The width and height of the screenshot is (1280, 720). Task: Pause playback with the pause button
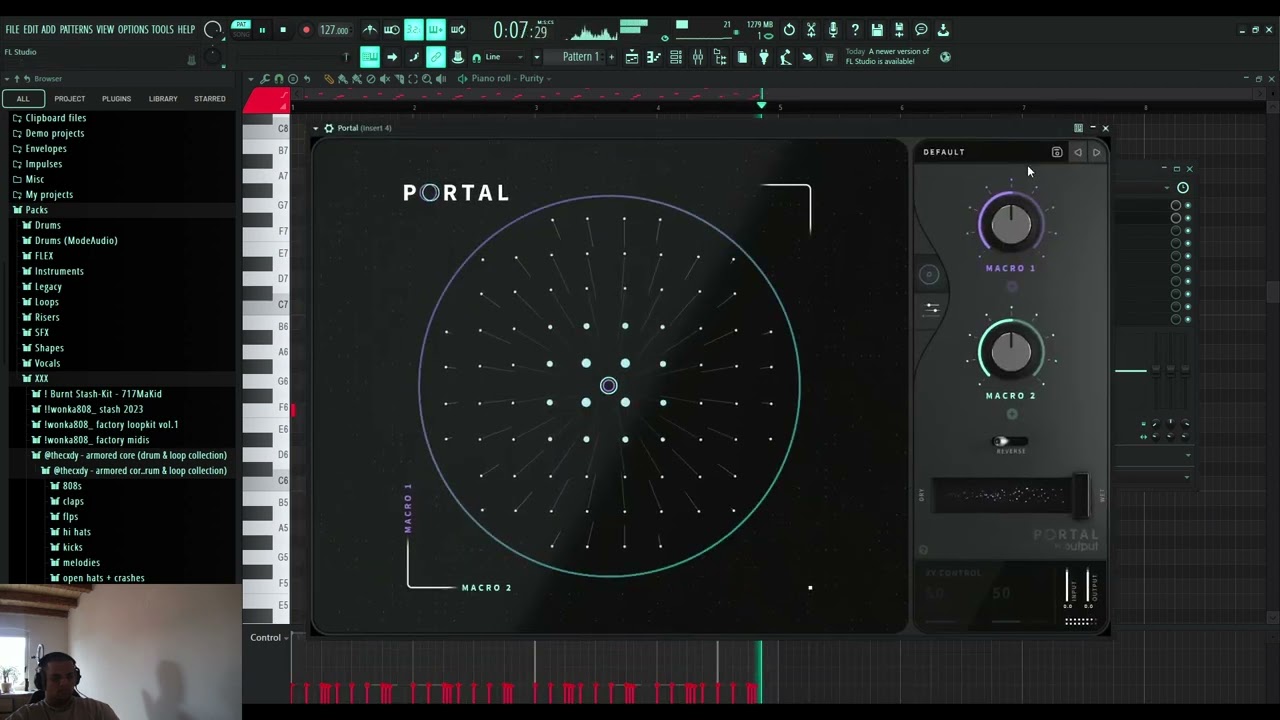point(263,30)
